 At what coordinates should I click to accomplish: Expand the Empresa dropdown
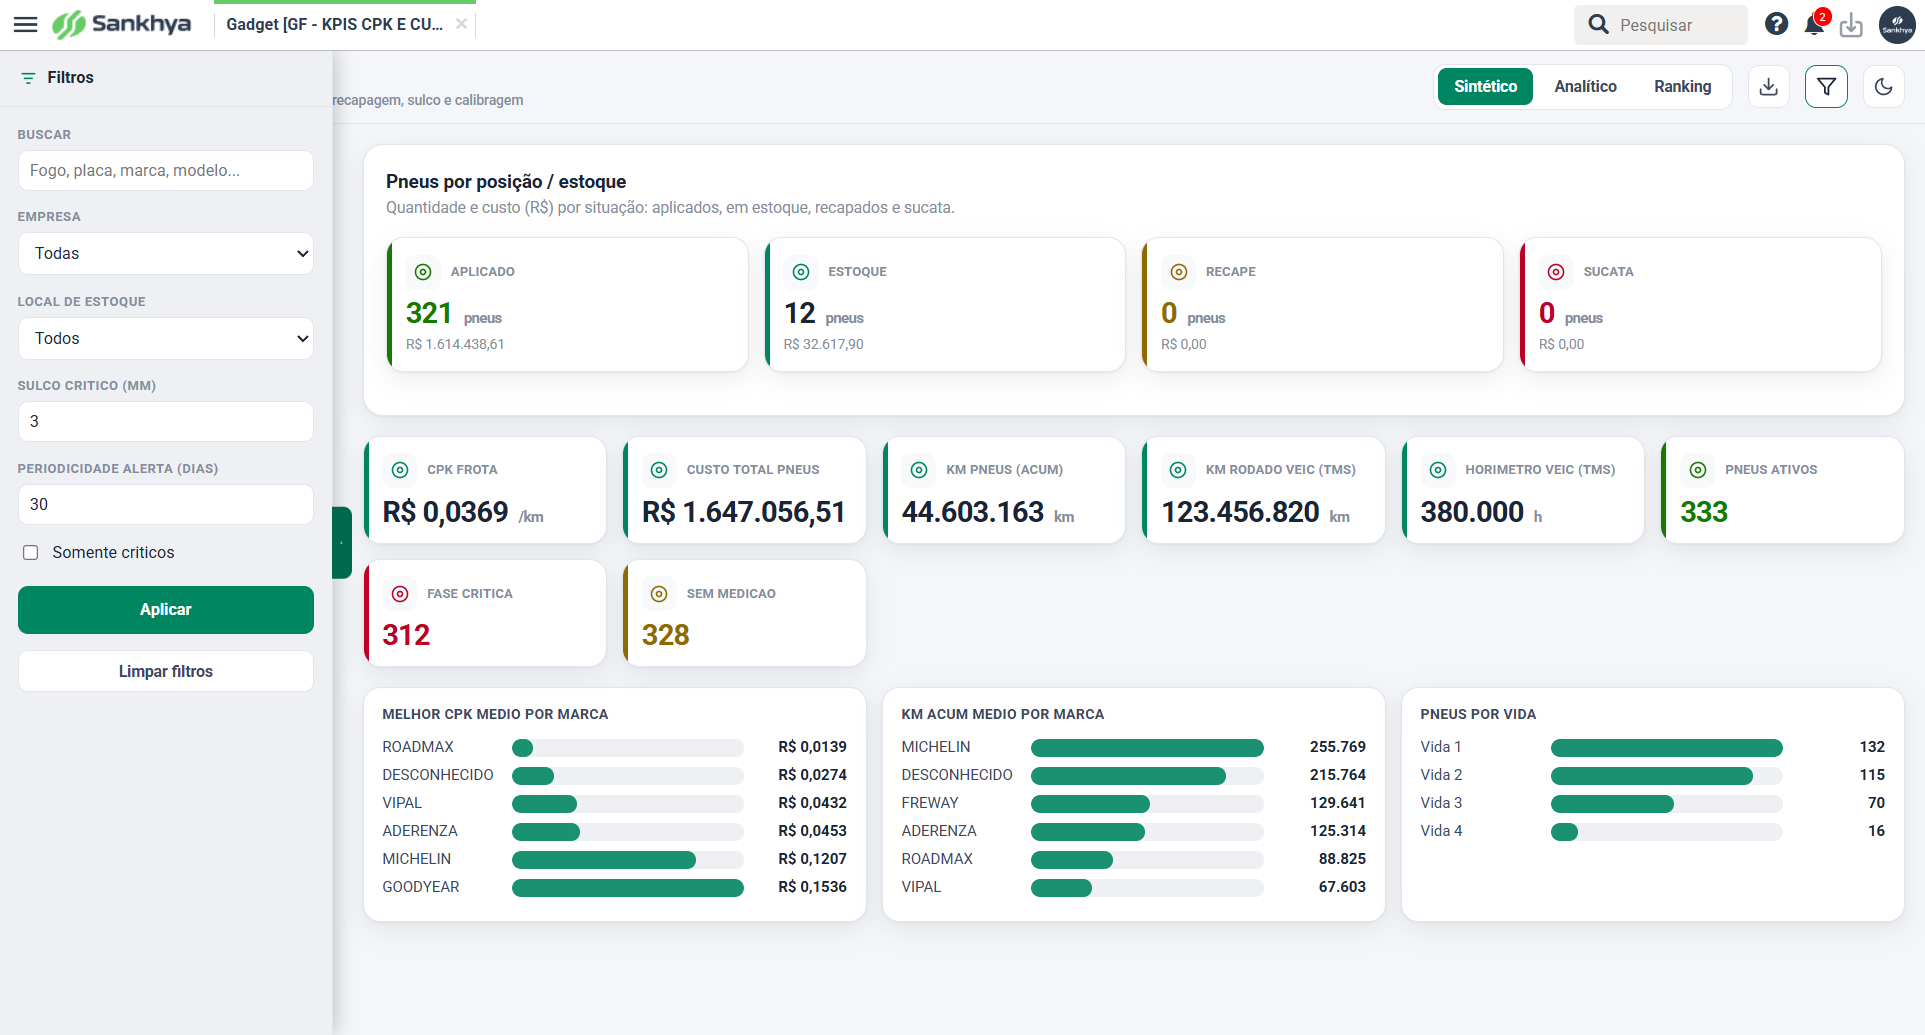coord(166,254)
